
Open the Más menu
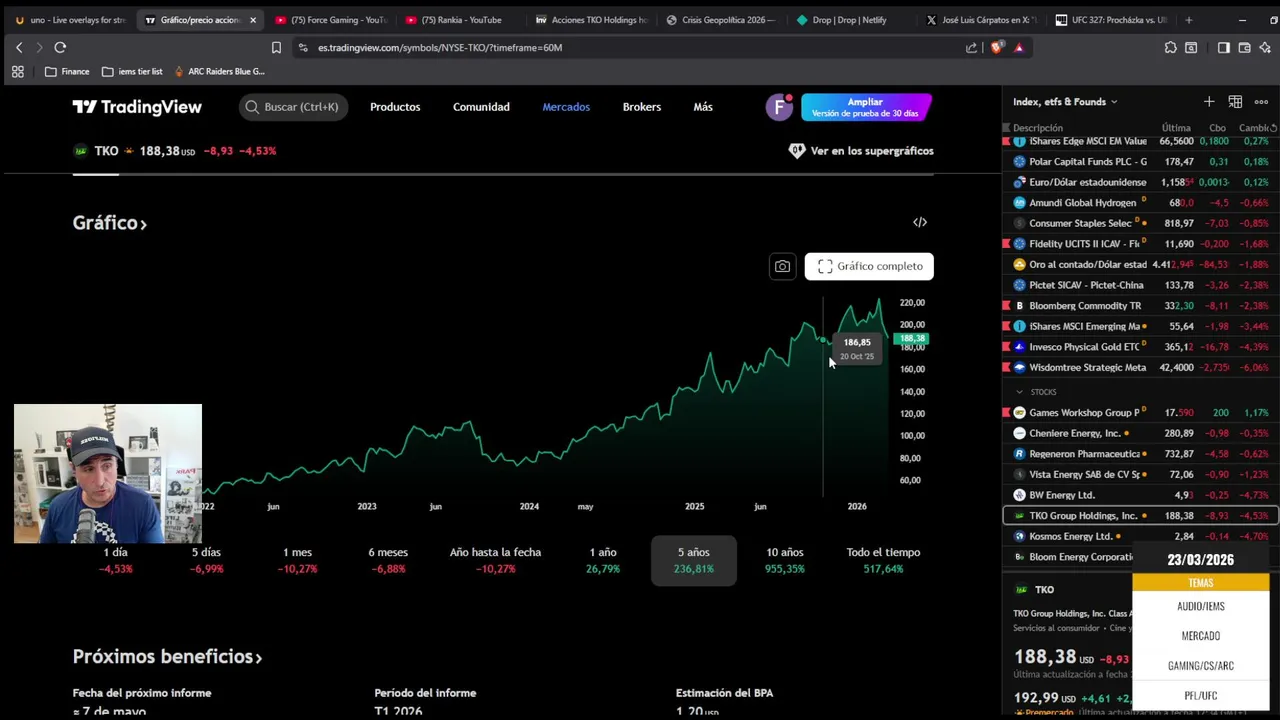pyautogui.click(x=703, y=107)
